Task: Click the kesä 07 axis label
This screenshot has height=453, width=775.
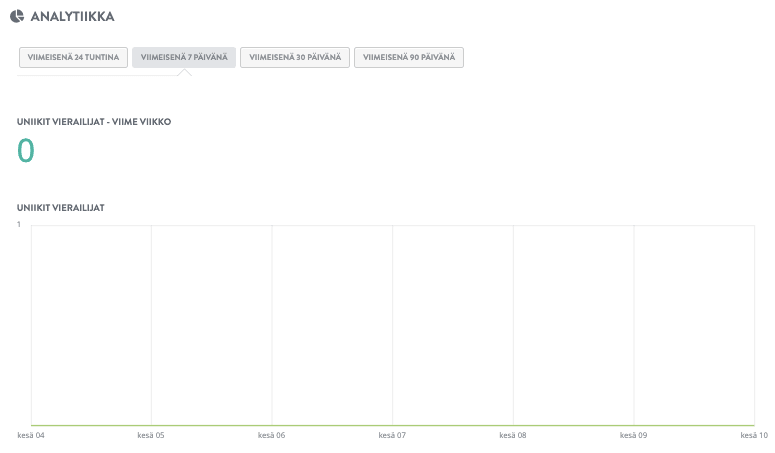Action: pyautogui.click(x=392, y=435)
